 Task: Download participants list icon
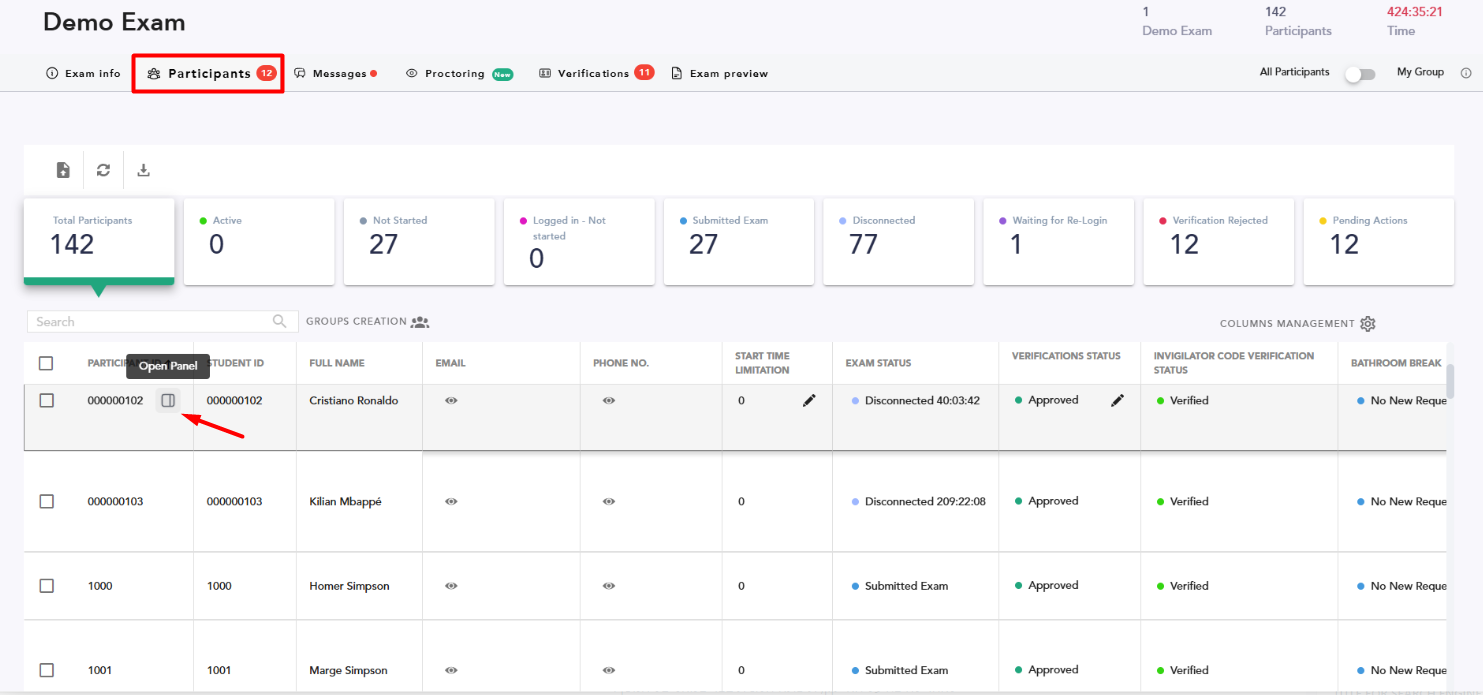tap(143, 170)
